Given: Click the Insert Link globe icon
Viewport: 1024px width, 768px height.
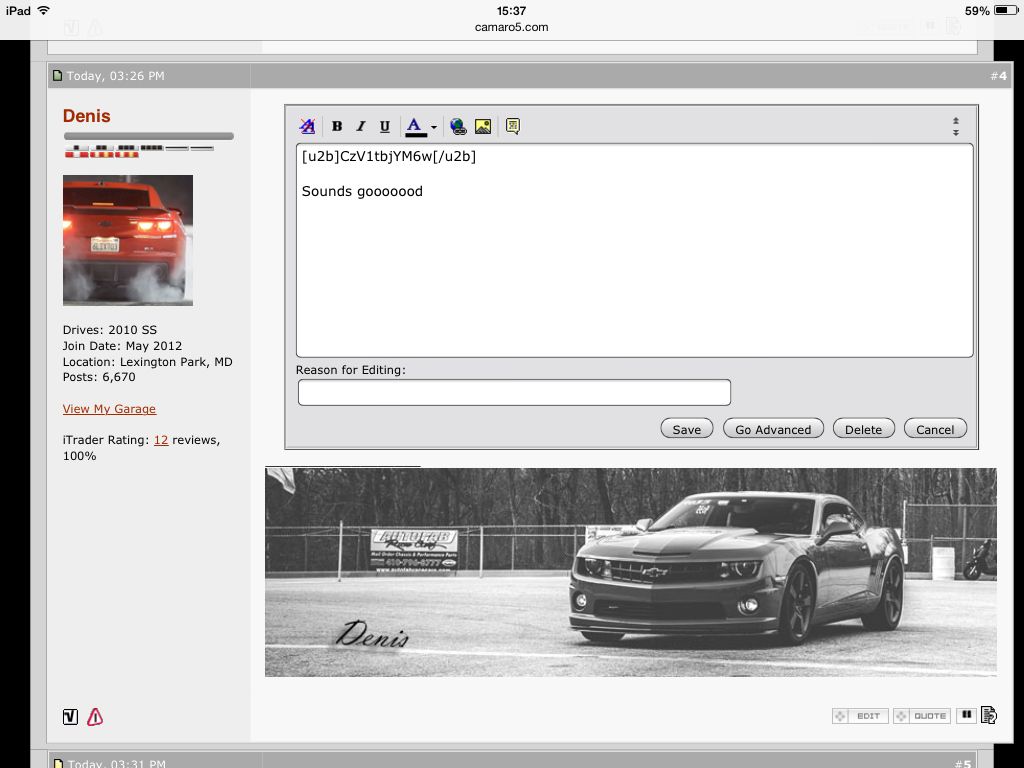Looking at the screenshot, I should tap(458, 126).
